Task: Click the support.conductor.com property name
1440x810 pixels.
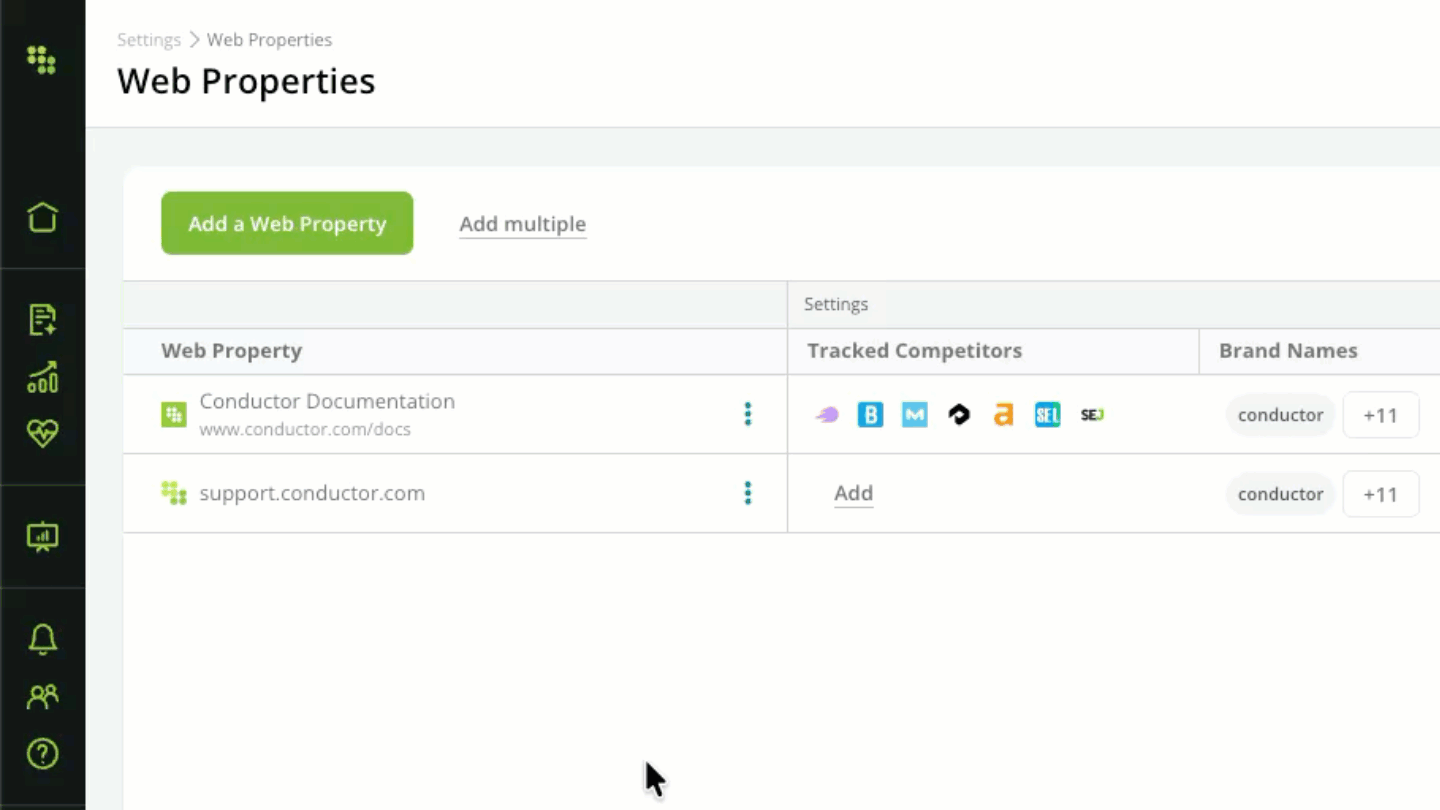Action: pyautogui.click(x=312, y=493)
